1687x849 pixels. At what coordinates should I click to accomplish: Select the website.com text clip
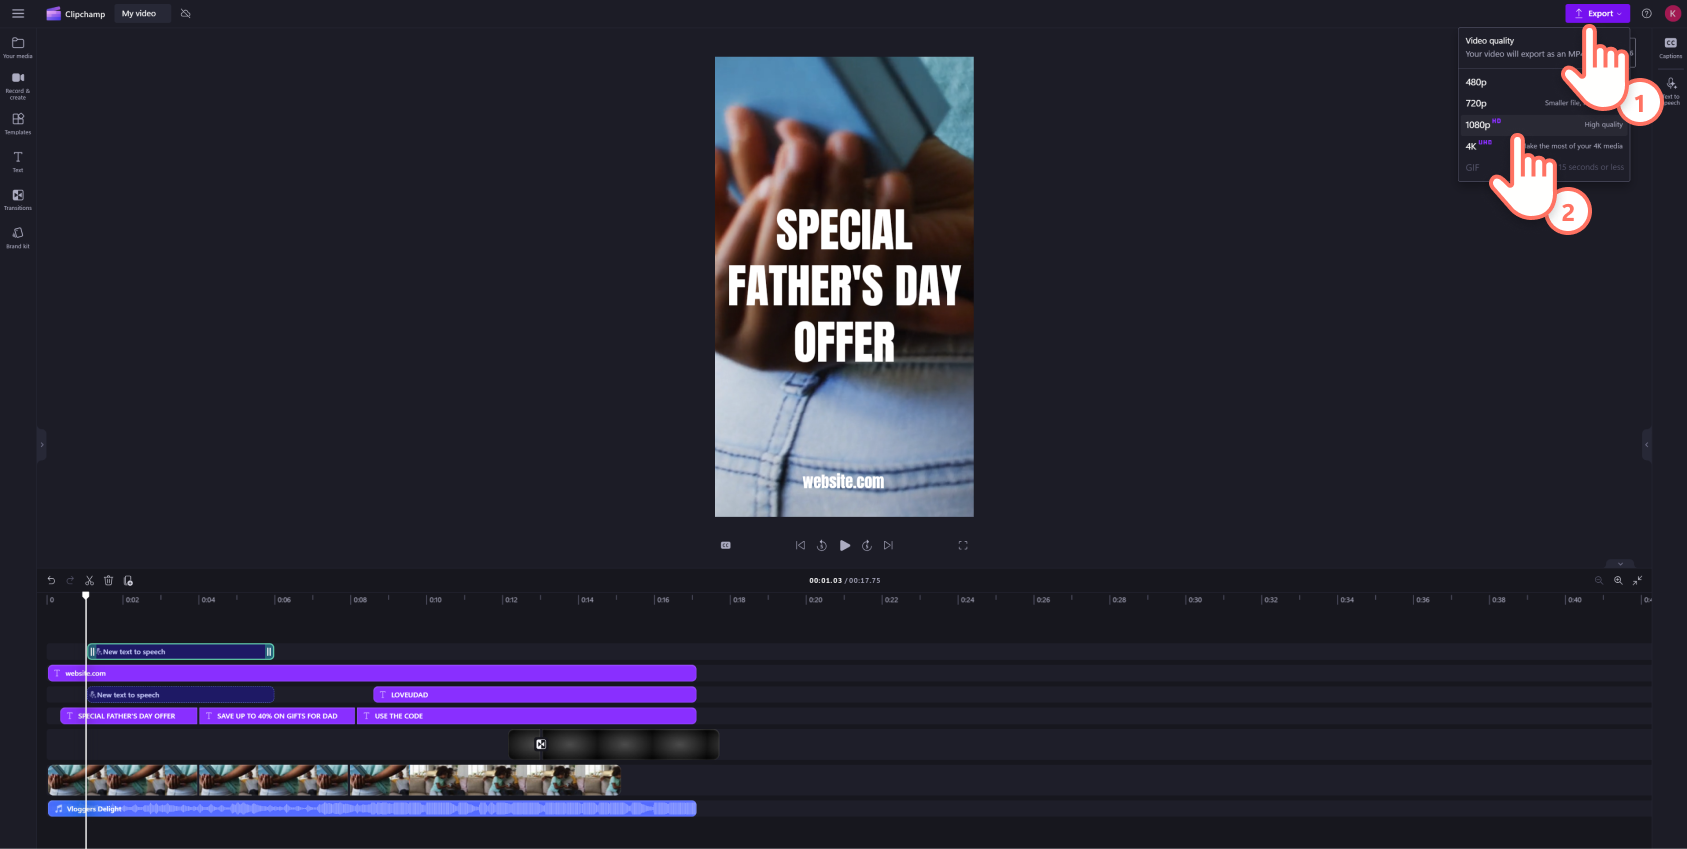click(372, 673)
